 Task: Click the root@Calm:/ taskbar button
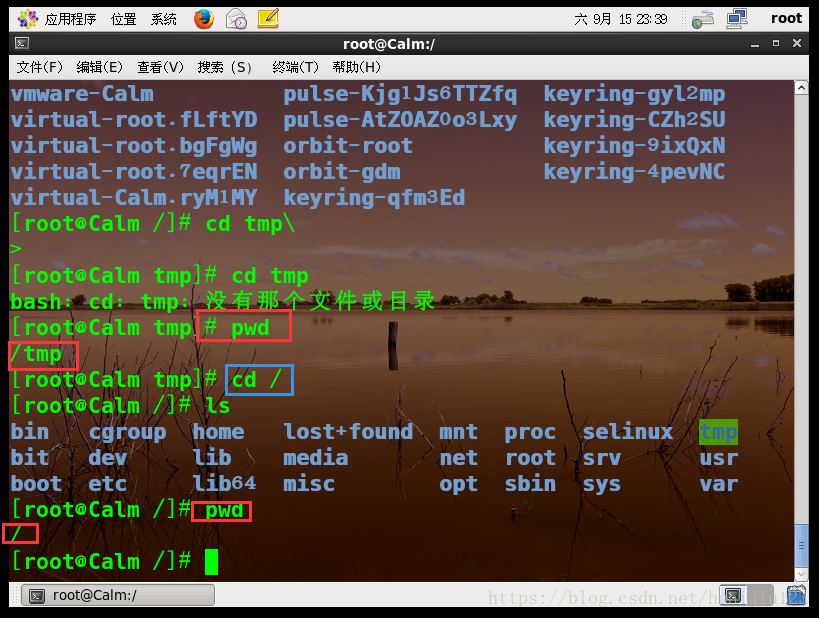[x=118, y=596]
